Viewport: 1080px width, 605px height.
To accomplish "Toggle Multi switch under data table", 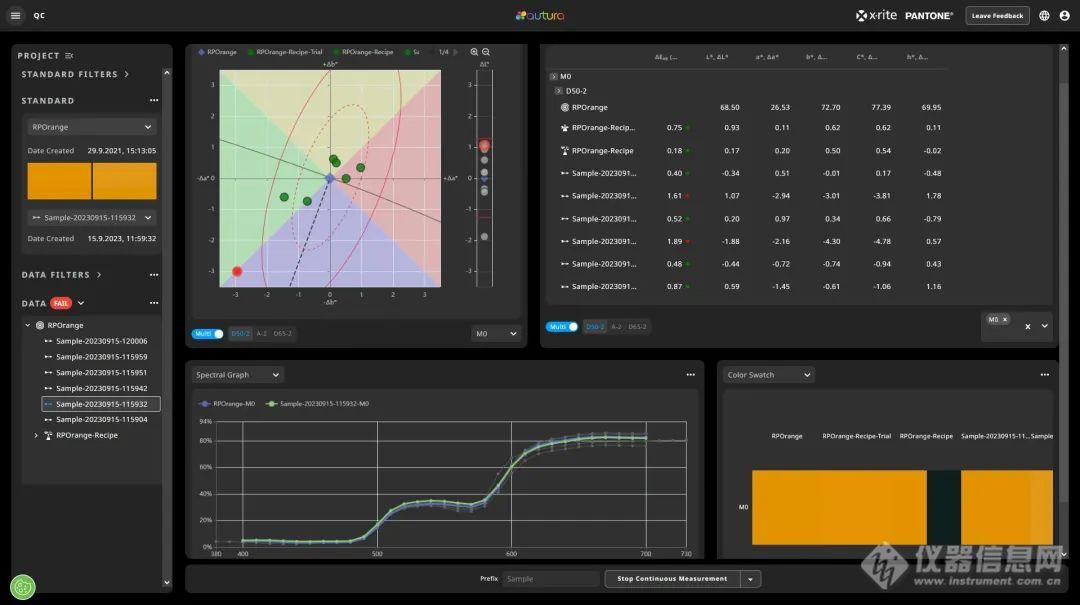I will pos(562,327).
